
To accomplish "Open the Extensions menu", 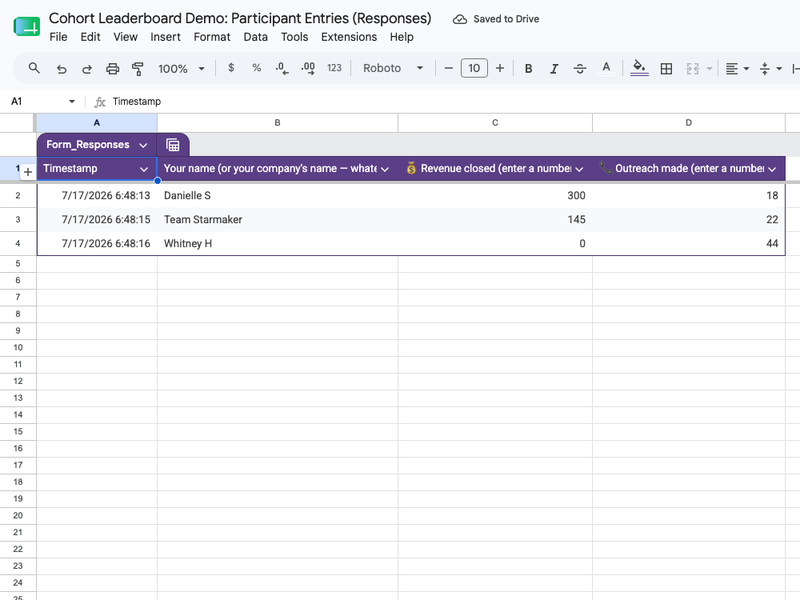I will (349, 37).
